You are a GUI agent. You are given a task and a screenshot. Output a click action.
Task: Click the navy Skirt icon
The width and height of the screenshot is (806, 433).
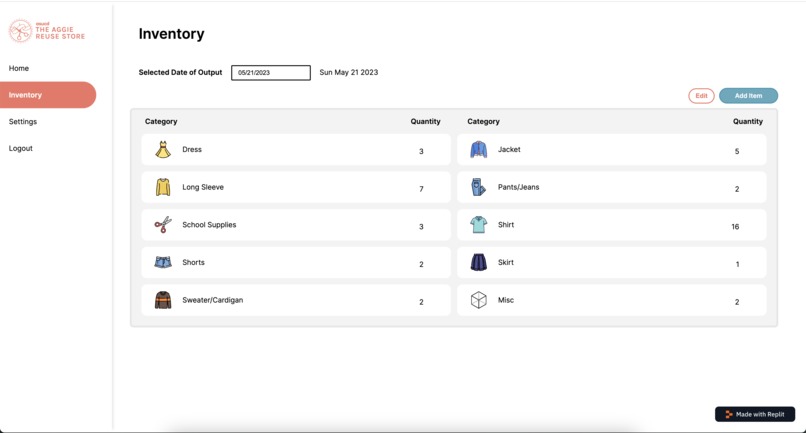479,262
